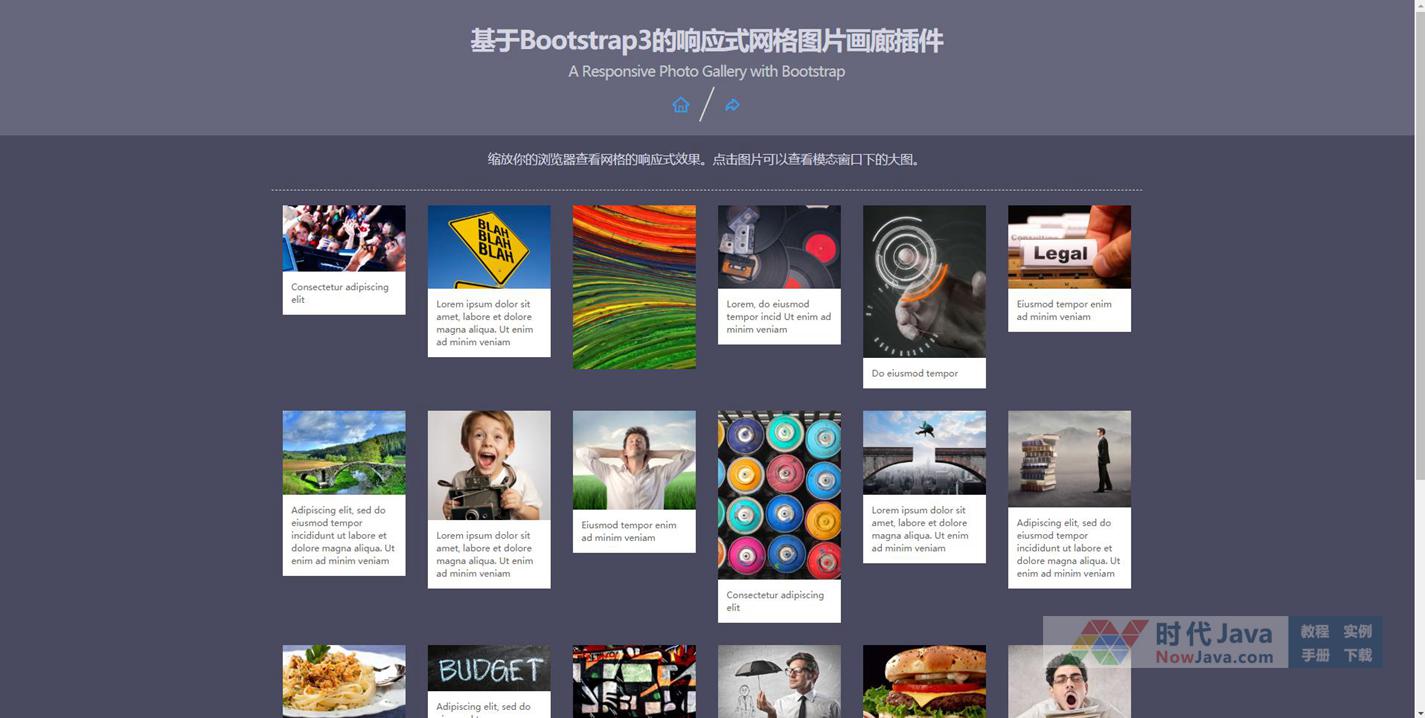Open the yellow Blah Blah Blah sign photo
Screen dimensions: 1425x718
pyautogui.click(x=489, y=247)
